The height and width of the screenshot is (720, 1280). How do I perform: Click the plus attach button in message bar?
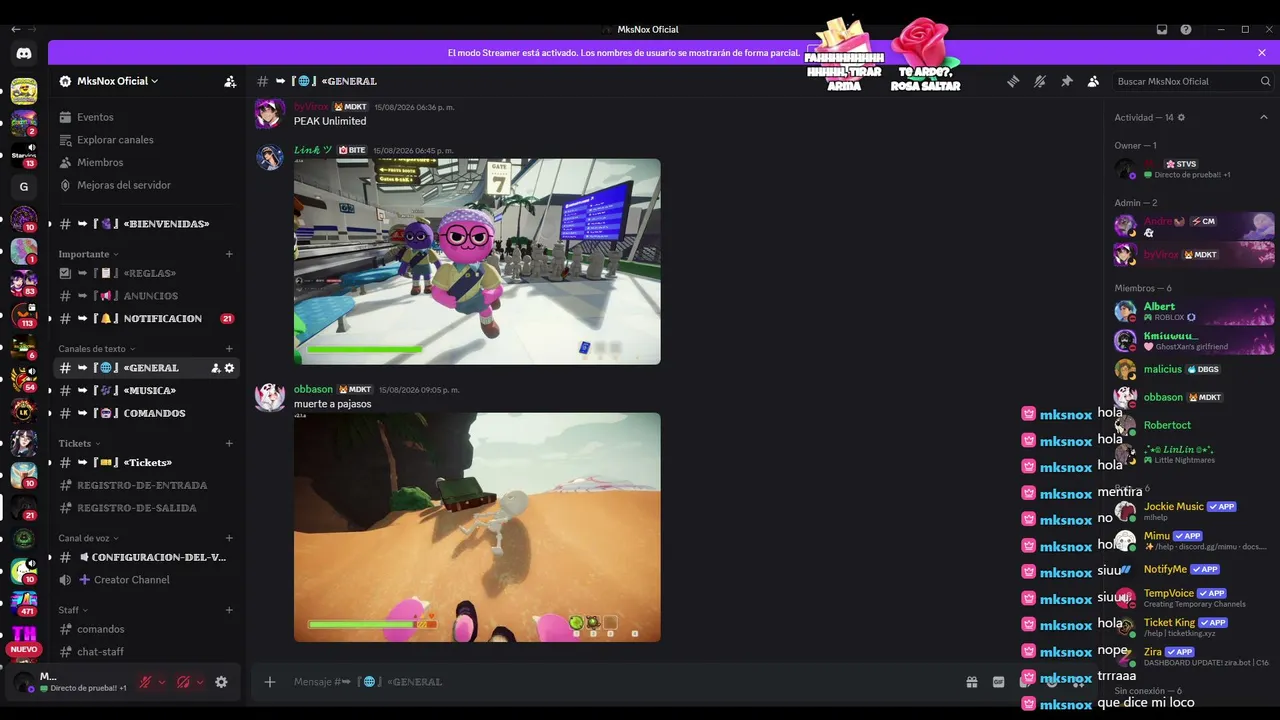tap(270, 682)
